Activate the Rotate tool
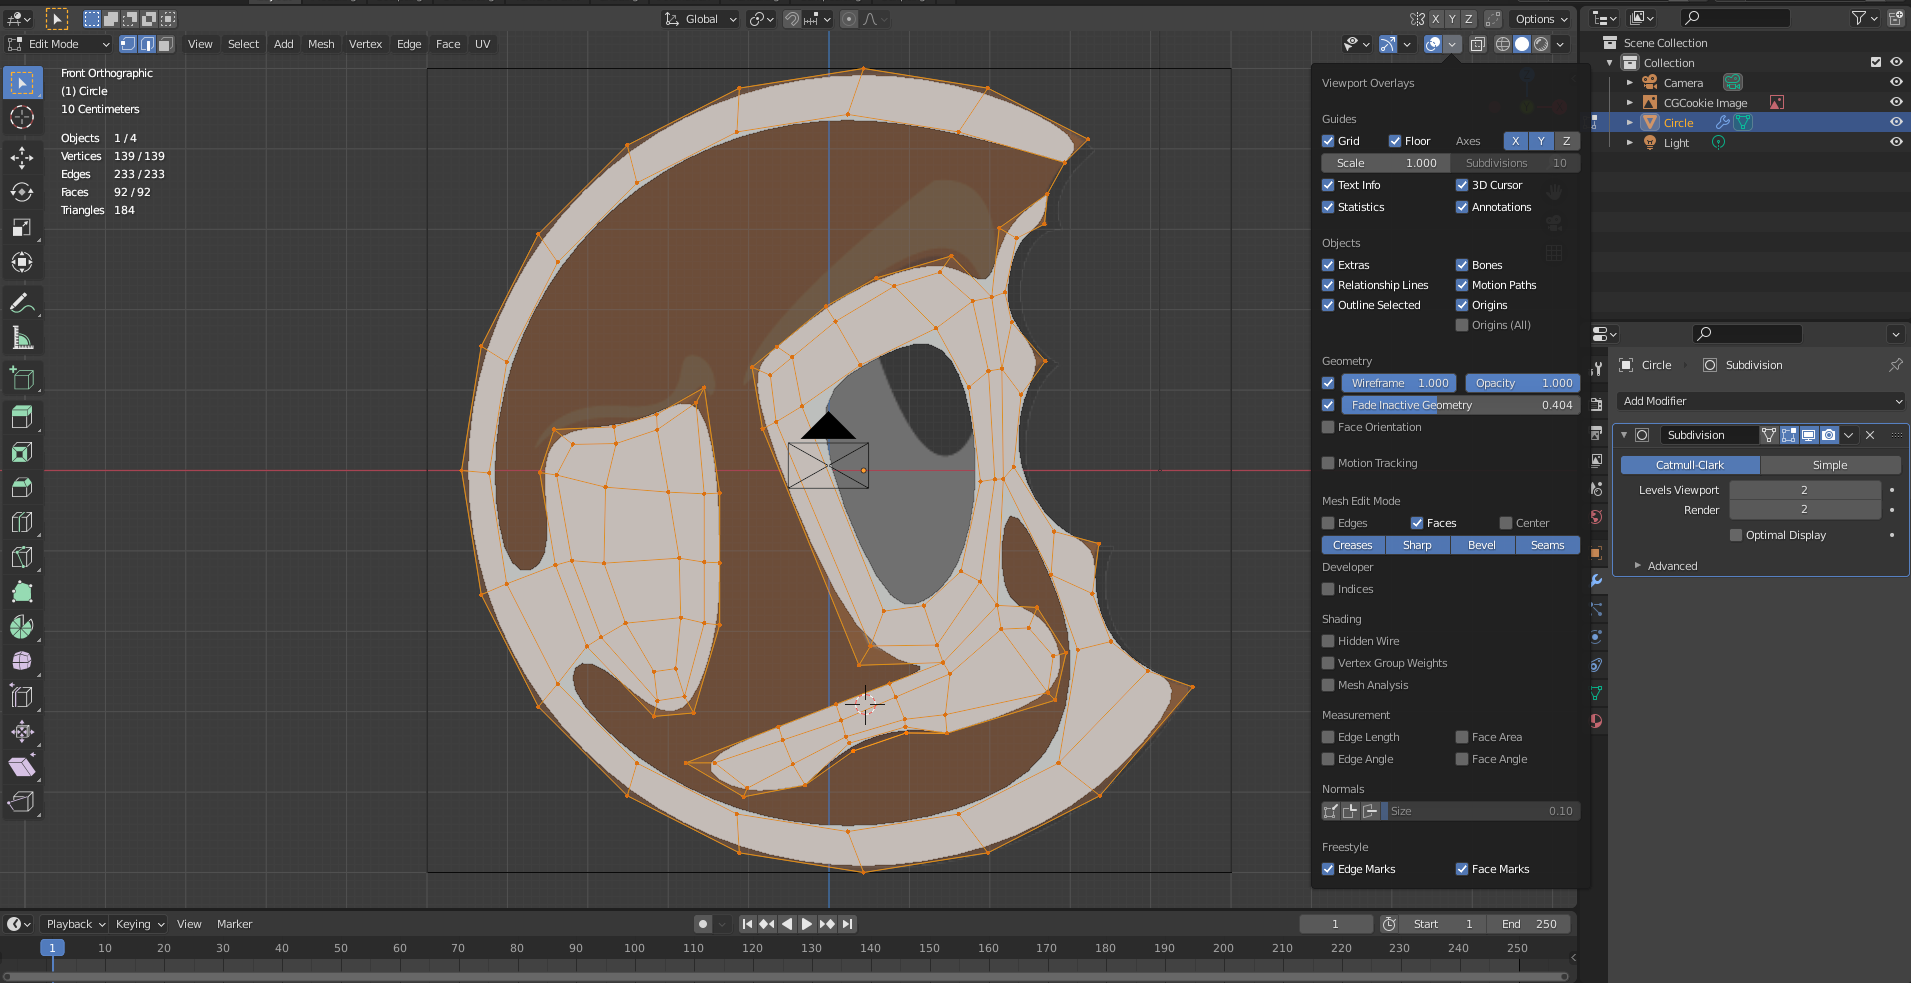Screen dimensions: 1911x983 click(22, 192)
